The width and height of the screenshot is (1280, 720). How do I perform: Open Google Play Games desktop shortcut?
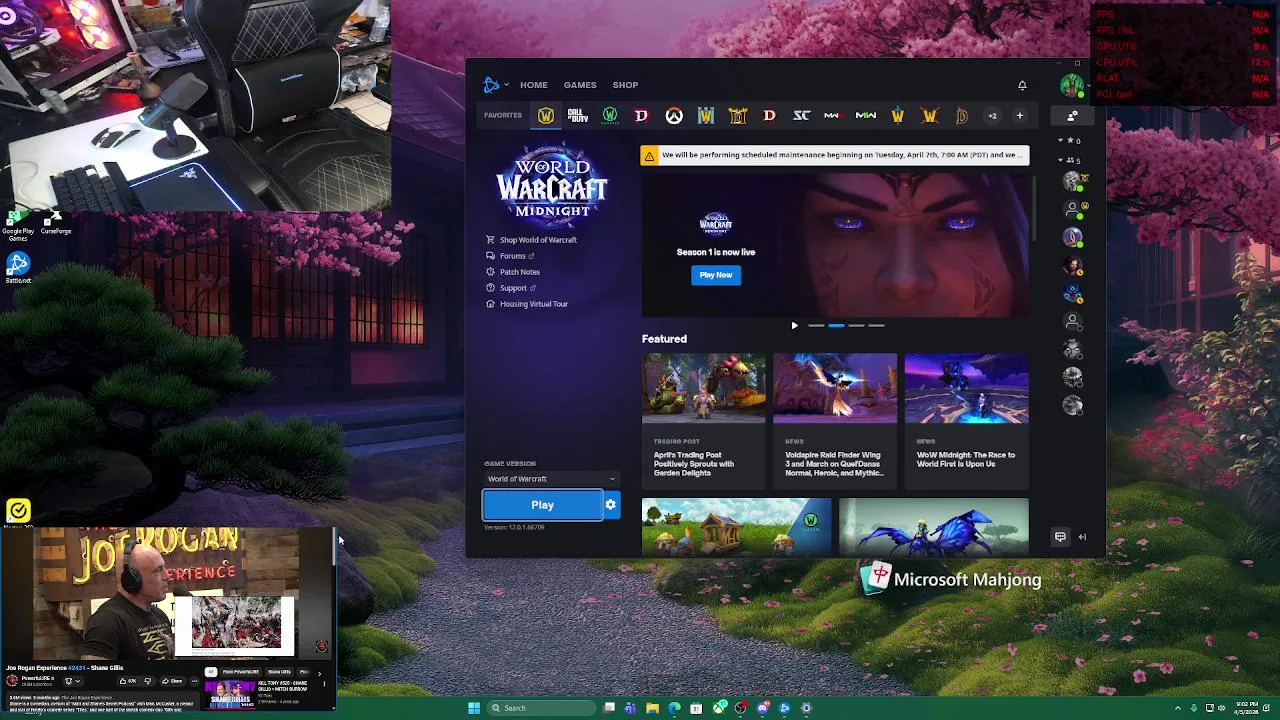tap(17, 224)
